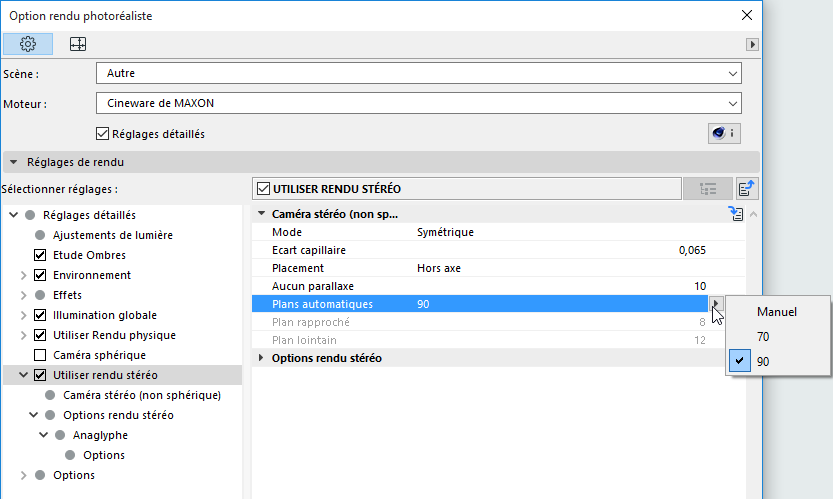
Task: Open the Scène dropdown
Action: click(x=419, y=73)
